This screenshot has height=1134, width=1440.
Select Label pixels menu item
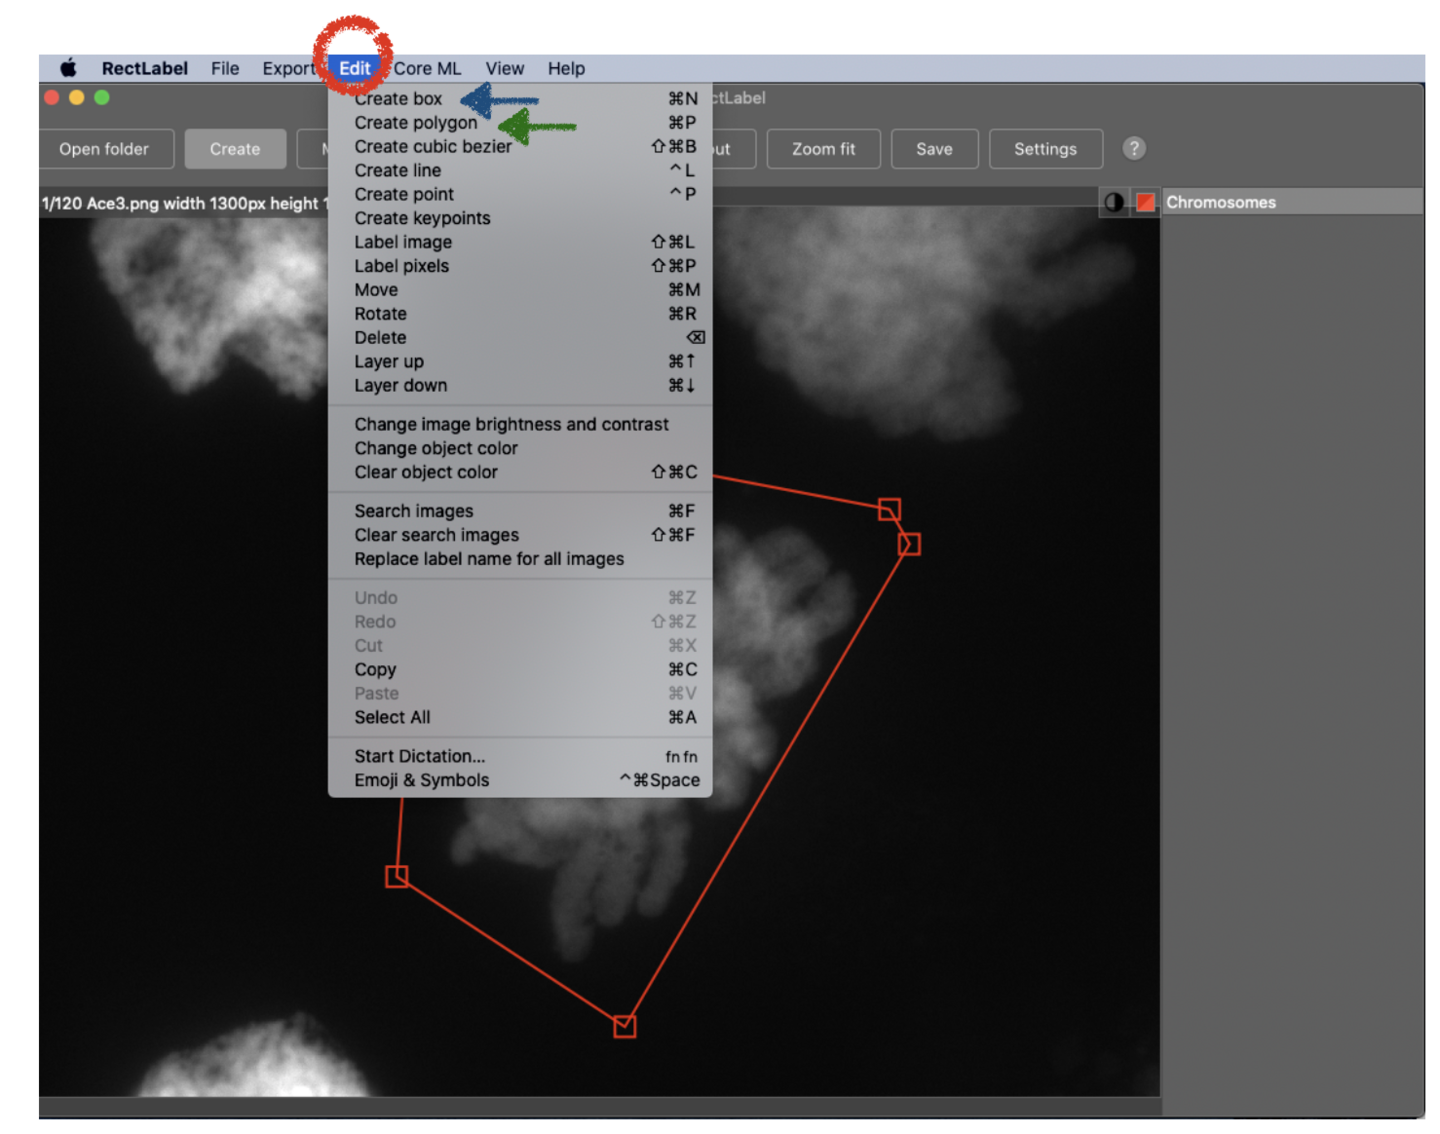[x=402, y=266]
